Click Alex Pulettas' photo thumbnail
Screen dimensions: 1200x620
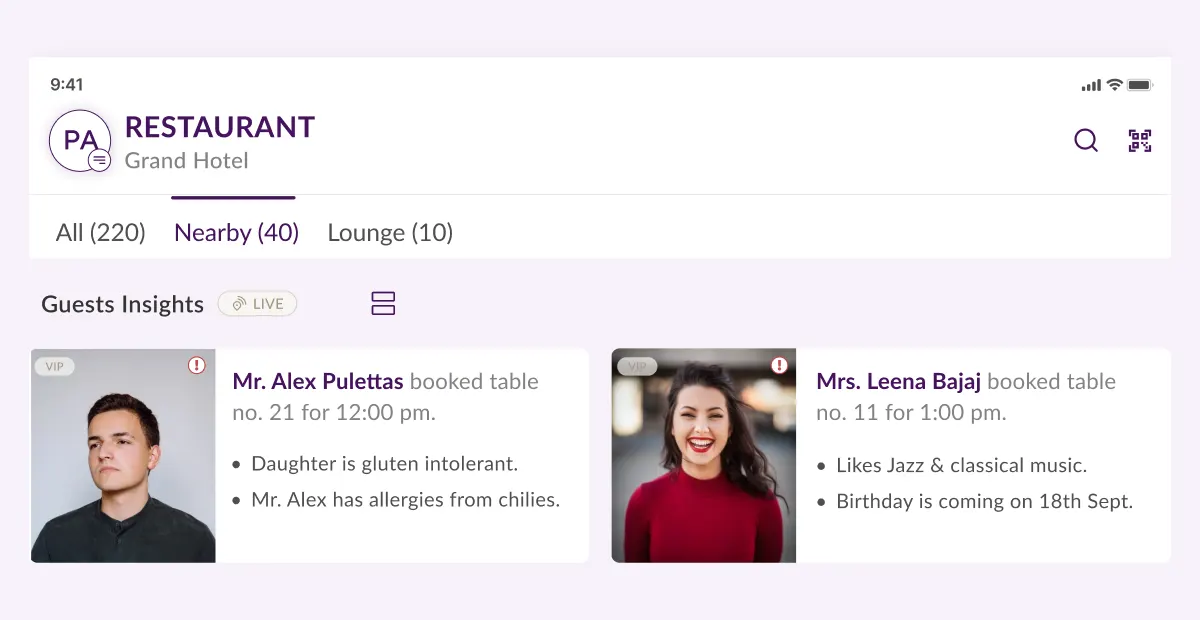122,455
